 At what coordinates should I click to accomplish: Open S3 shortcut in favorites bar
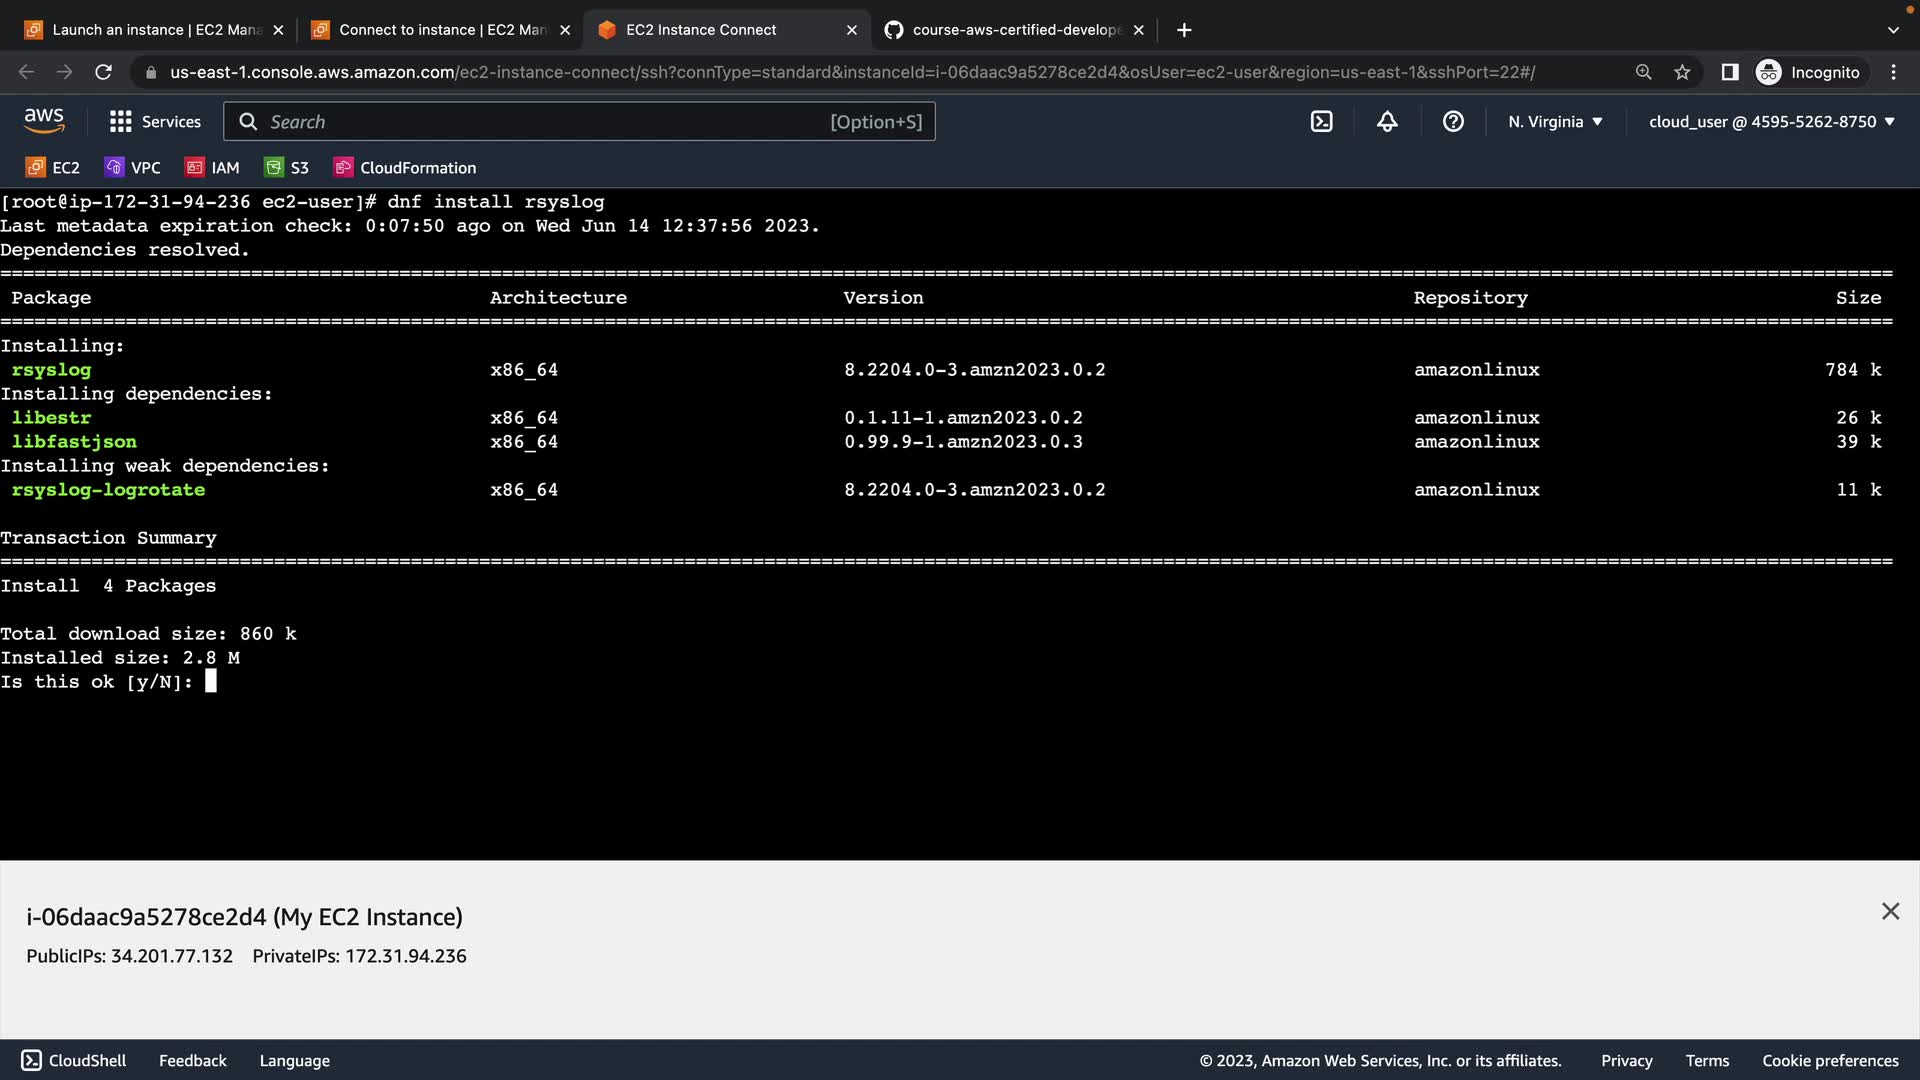tap(287, 168)
